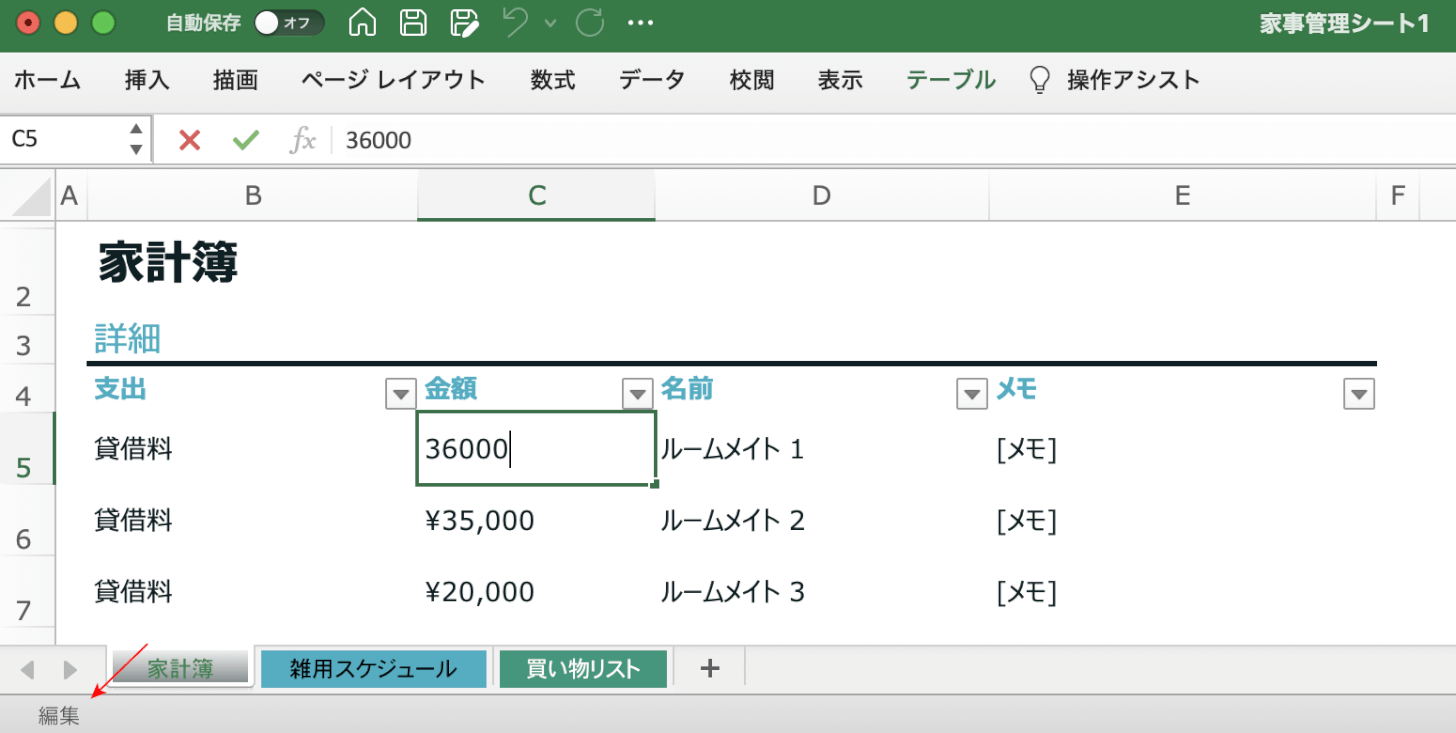Open the 金額 column filter dropdown
The width and height of the screenshot is (1456, 733).
(637, 395)
